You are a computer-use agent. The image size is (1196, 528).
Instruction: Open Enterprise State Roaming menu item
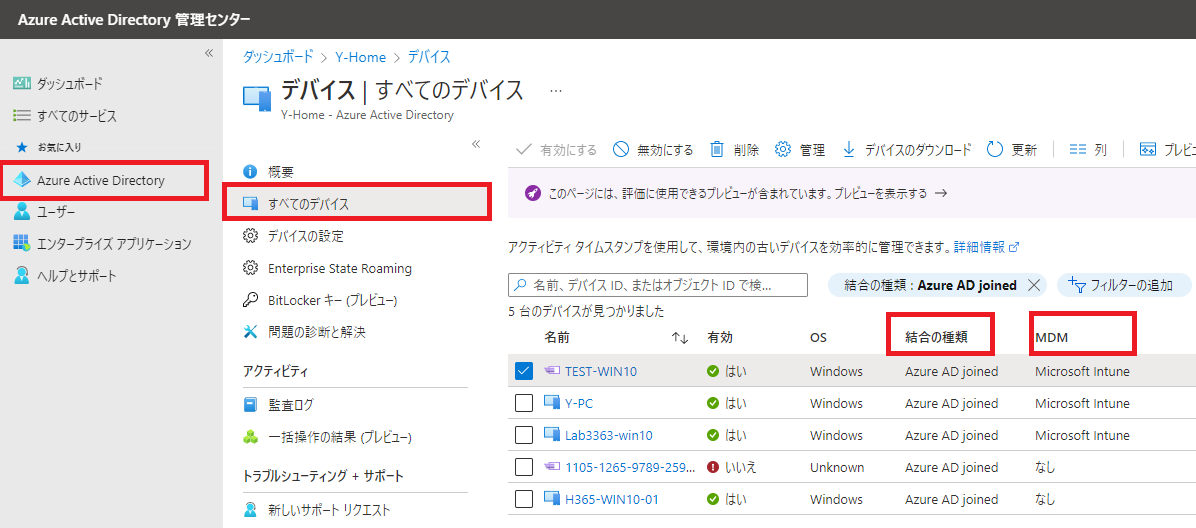click(x=340, y=269)
